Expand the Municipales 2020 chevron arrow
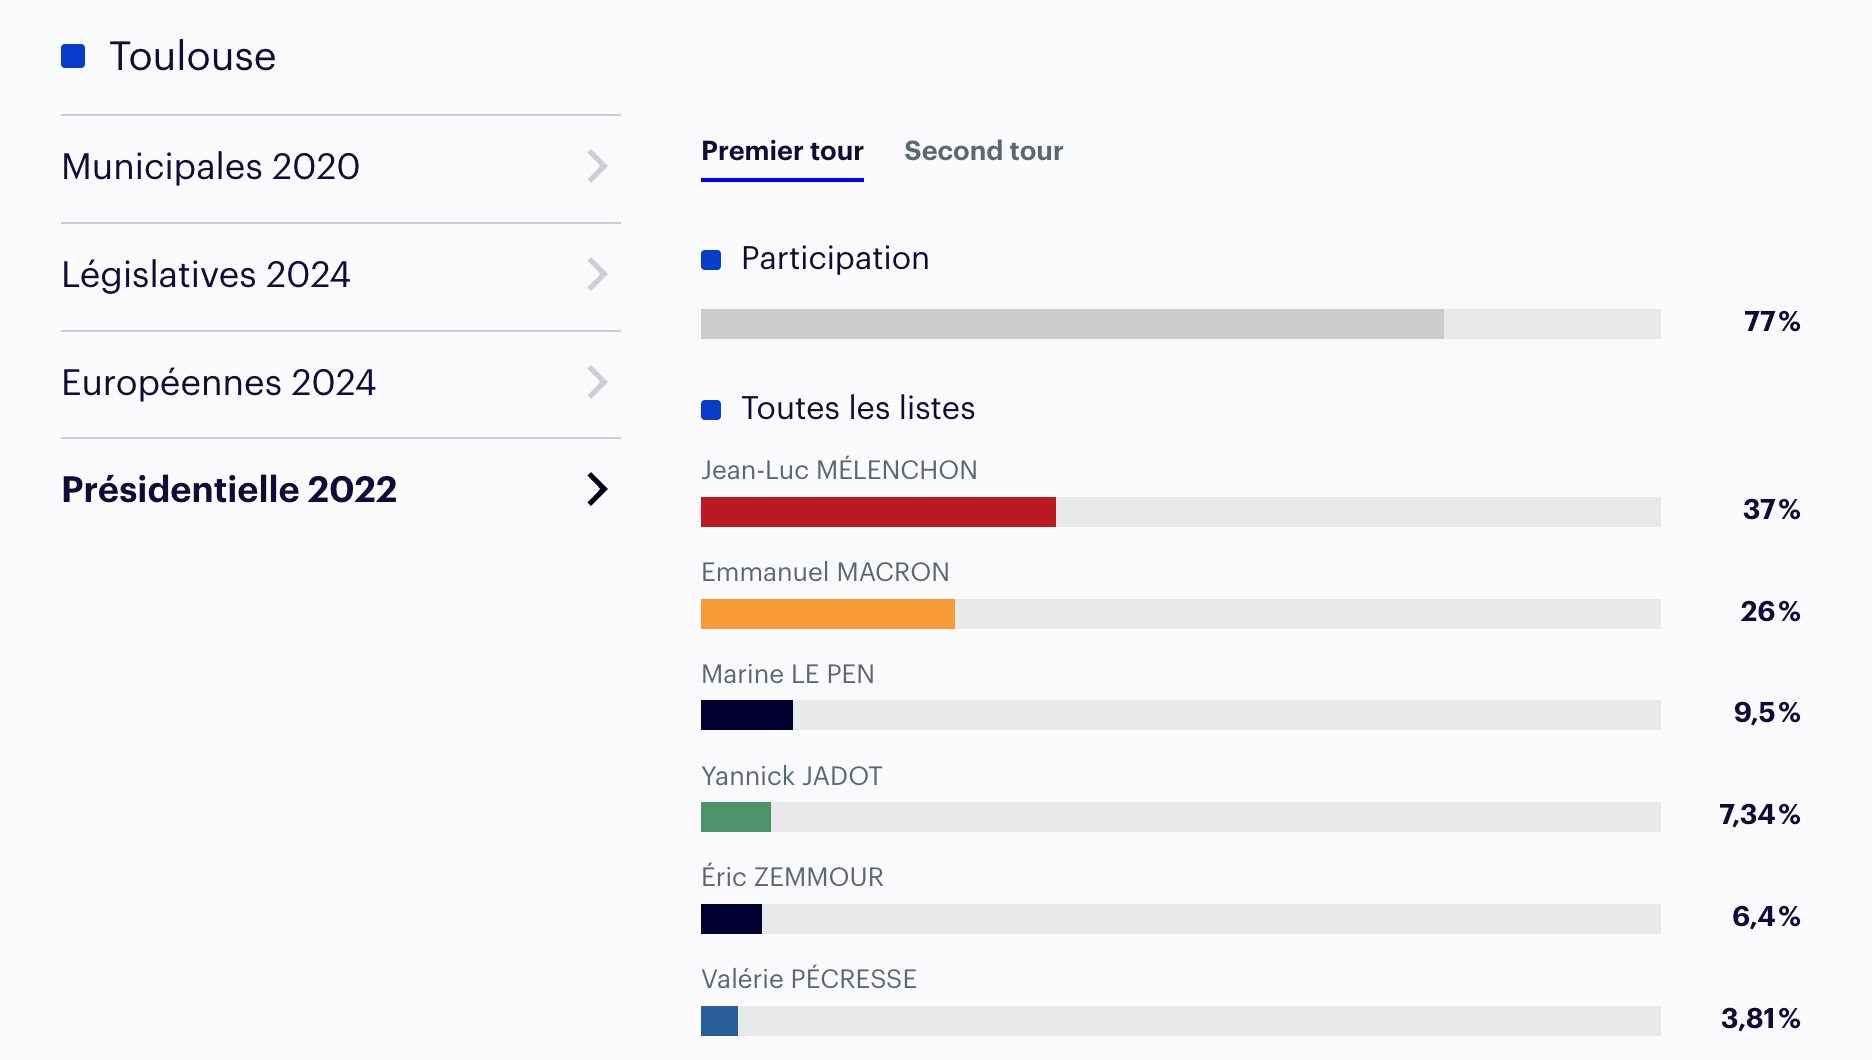The width and height of the screenshot is (1872, 1060). [x=597, y=166]
